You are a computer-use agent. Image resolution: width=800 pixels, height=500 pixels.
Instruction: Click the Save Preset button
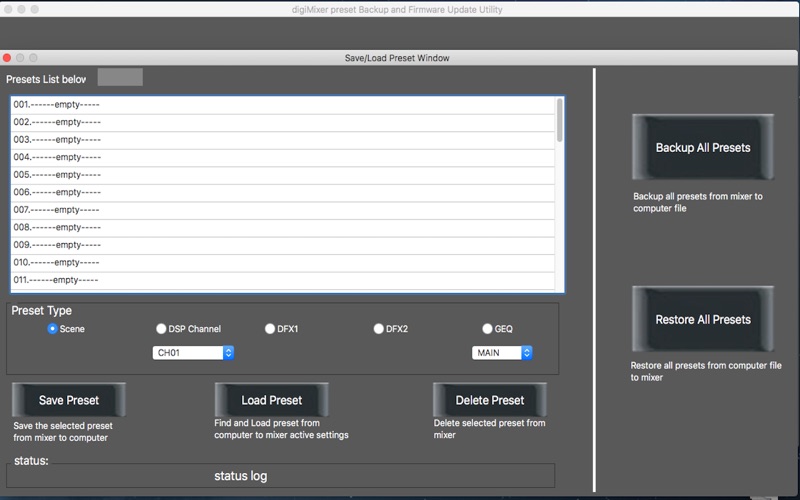click(x=69, y=400)
